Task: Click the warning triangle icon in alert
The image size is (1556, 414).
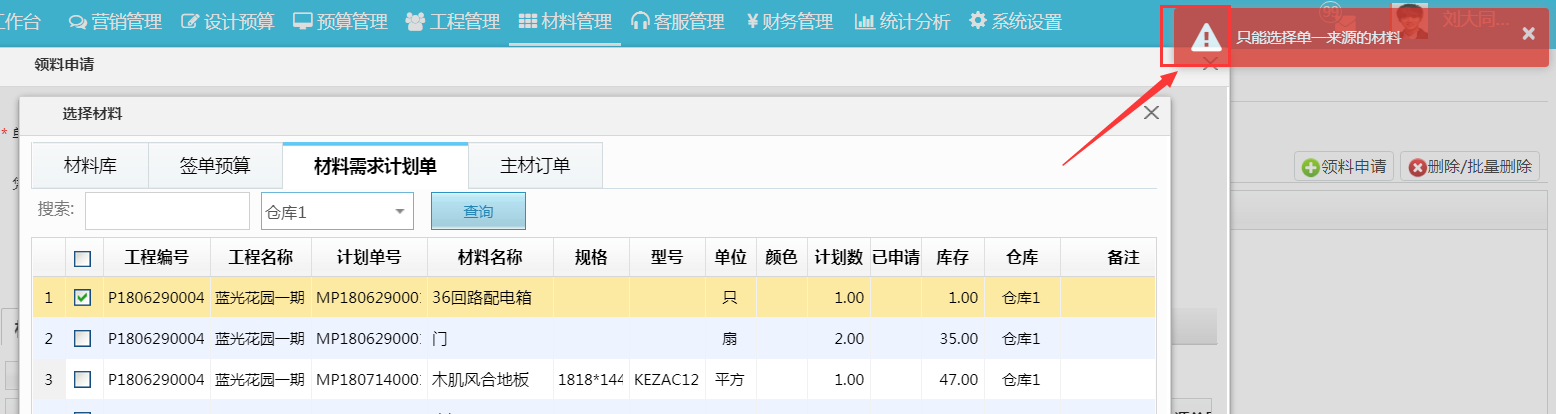Action: pos(1206,38)
